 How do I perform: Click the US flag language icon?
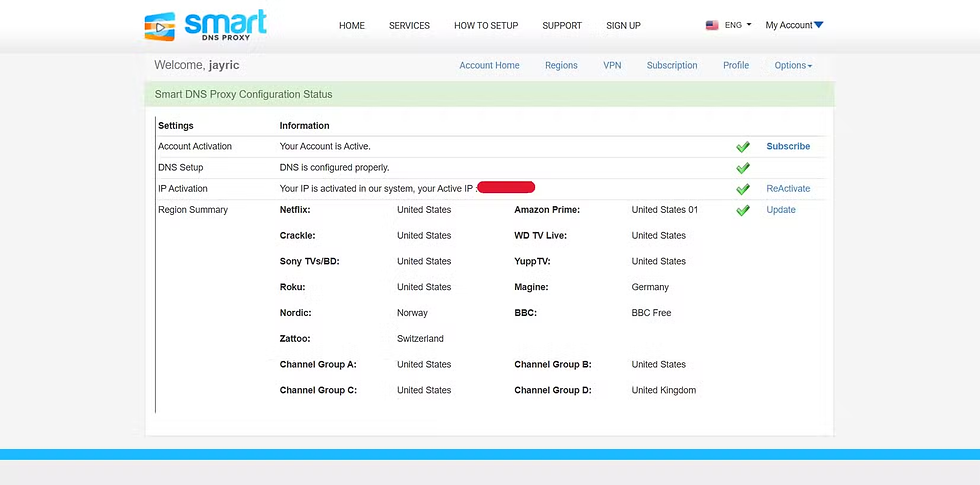pyautogui.click(x=712, y=26)
